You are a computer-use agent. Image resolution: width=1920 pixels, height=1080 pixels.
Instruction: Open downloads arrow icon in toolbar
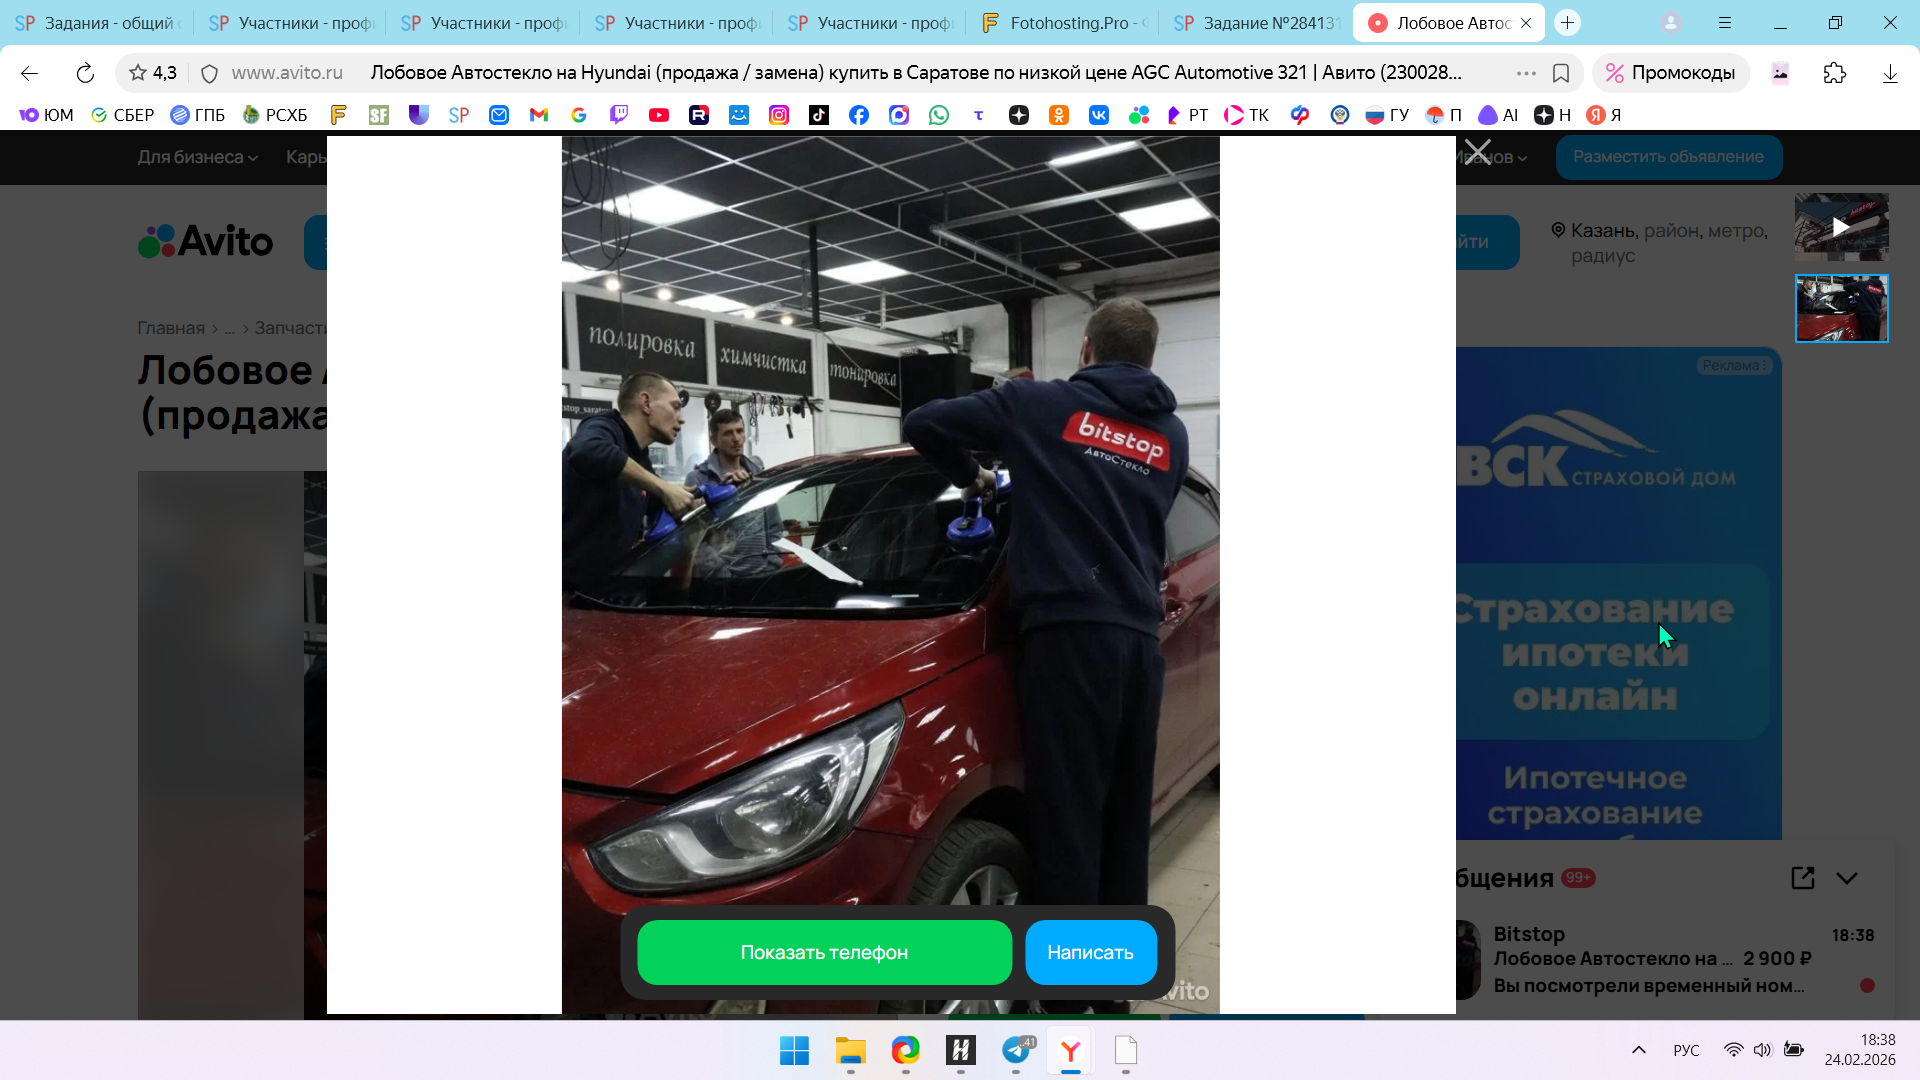tap(1889, 73)
